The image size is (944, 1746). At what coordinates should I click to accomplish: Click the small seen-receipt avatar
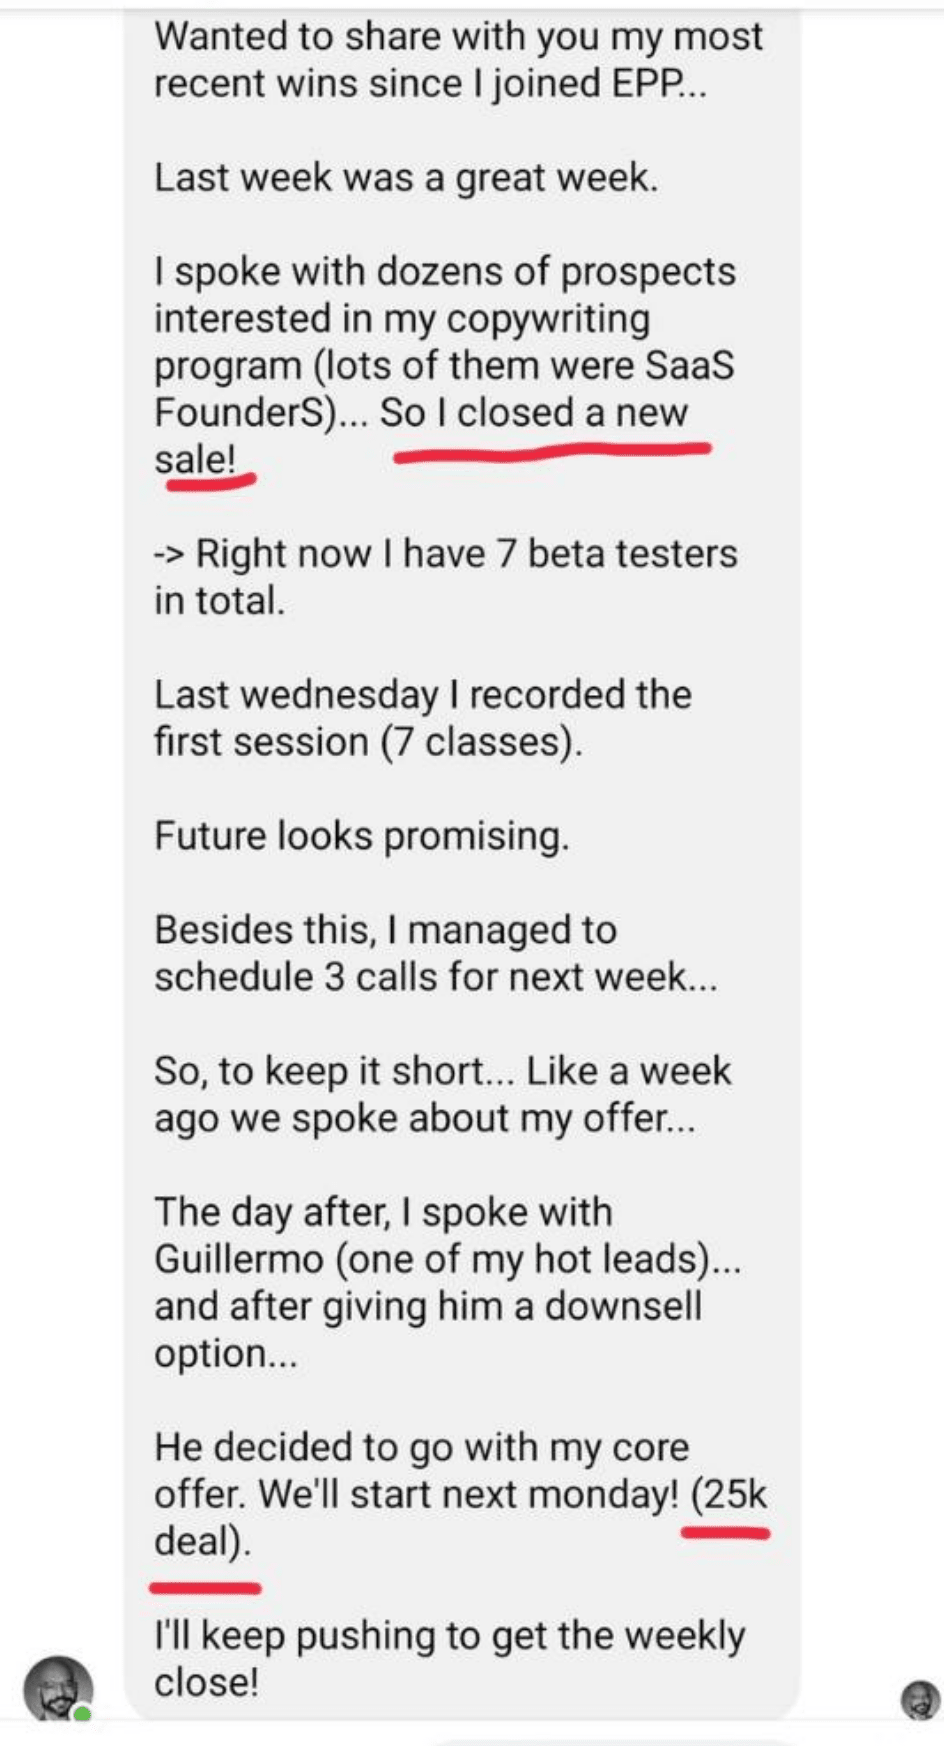[x=920, y=1700]
